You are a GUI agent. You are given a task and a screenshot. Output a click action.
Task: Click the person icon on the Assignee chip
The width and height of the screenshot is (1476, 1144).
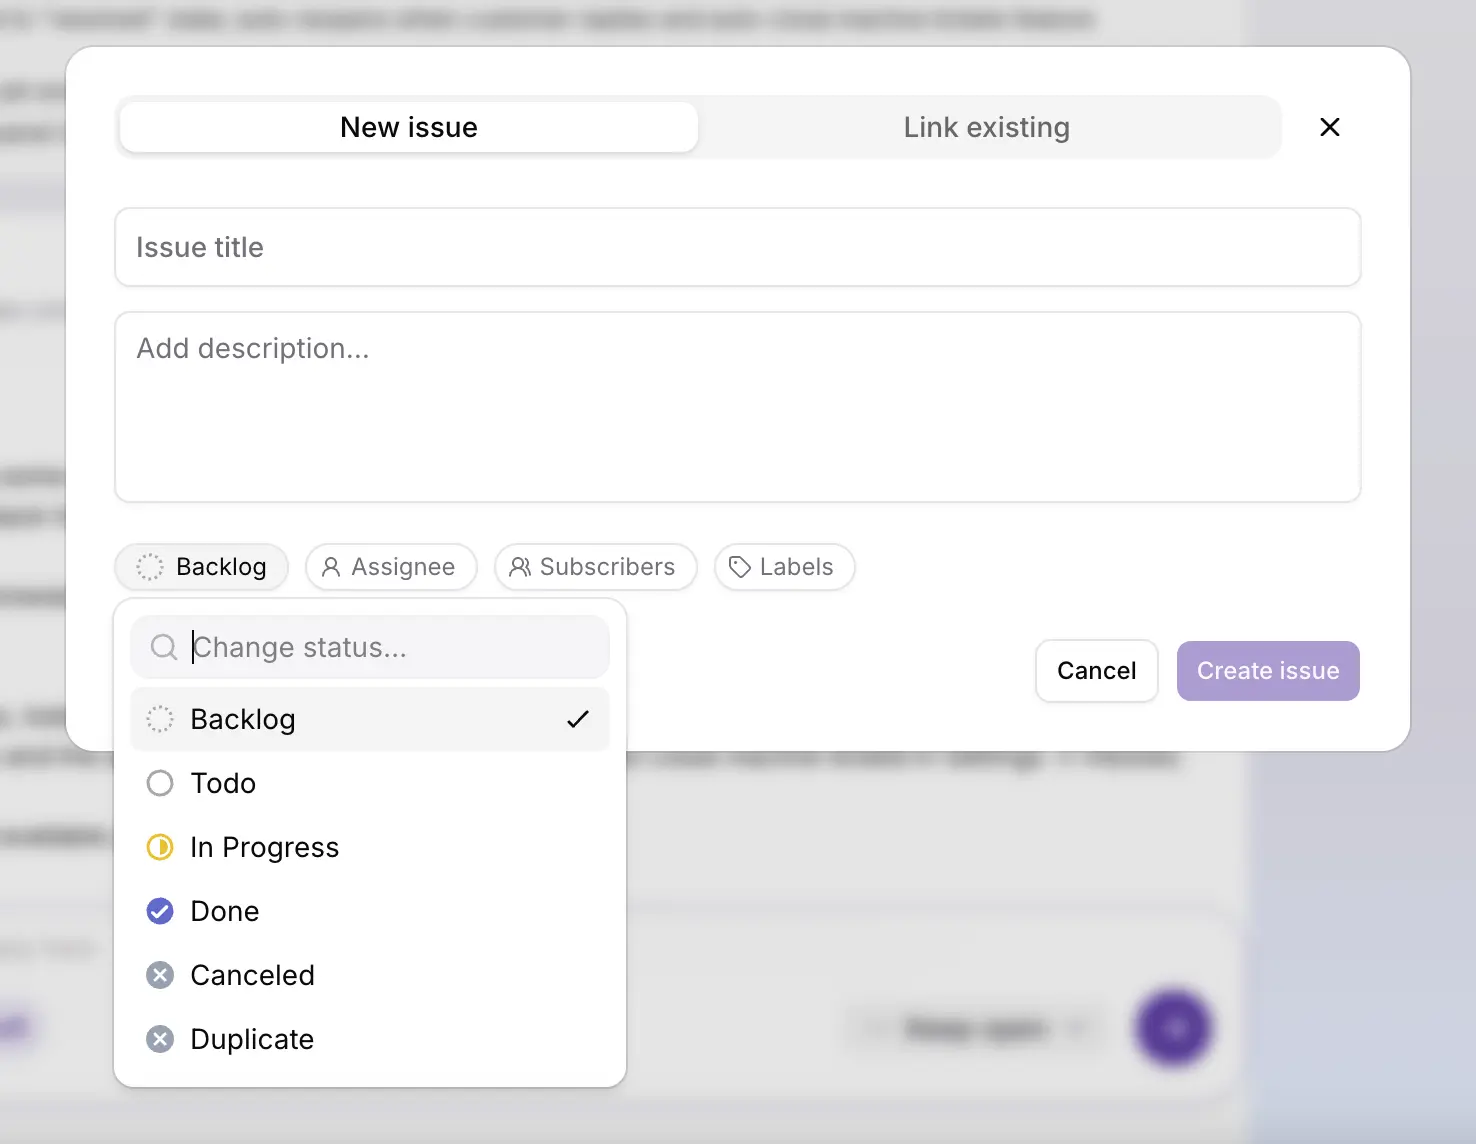pyautogui.click(x=331, y=567)
